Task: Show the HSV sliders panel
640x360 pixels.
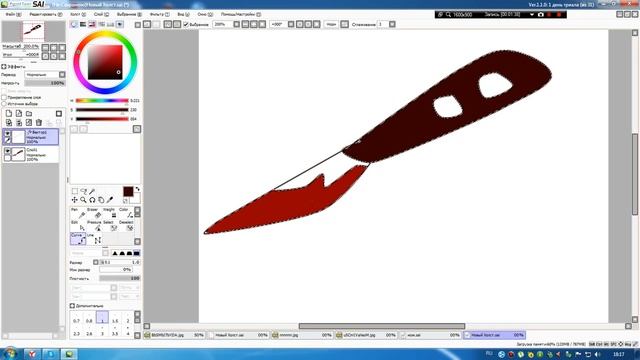Action: point(92,24)
